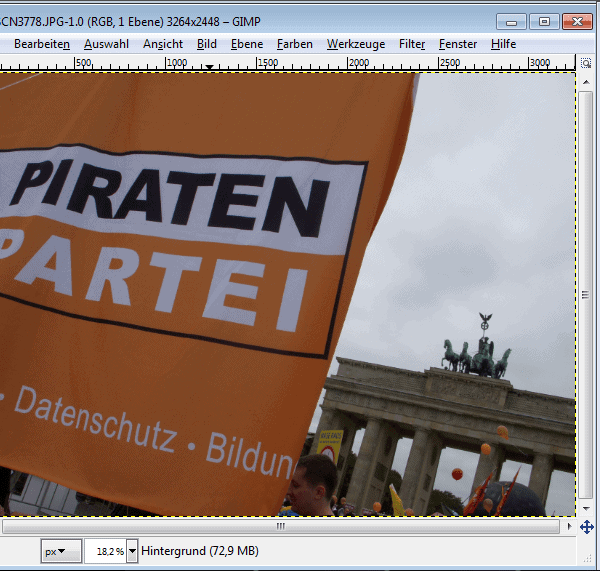
Task: Maximize the GIMP window
Action: [x=545, y=22]
